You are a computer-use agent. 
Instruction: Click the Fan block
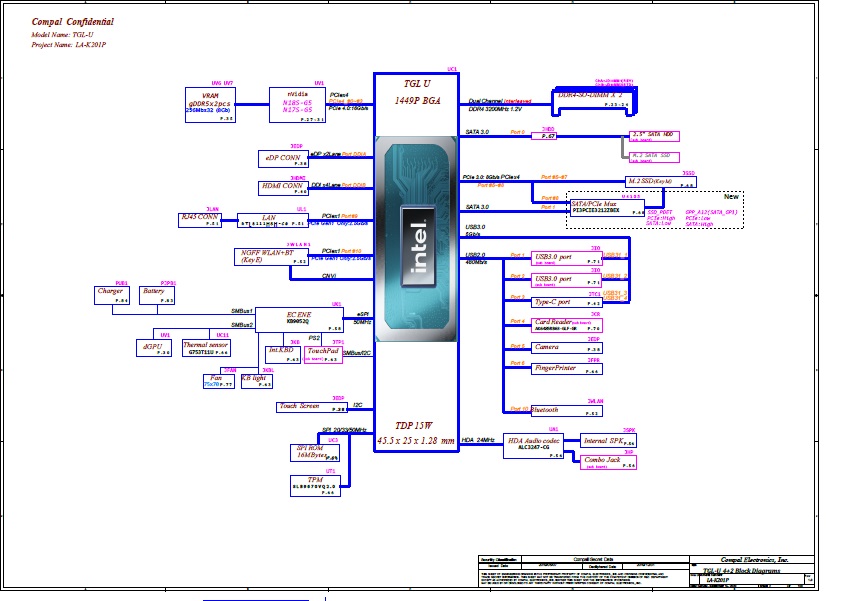(x=219, y=381)
